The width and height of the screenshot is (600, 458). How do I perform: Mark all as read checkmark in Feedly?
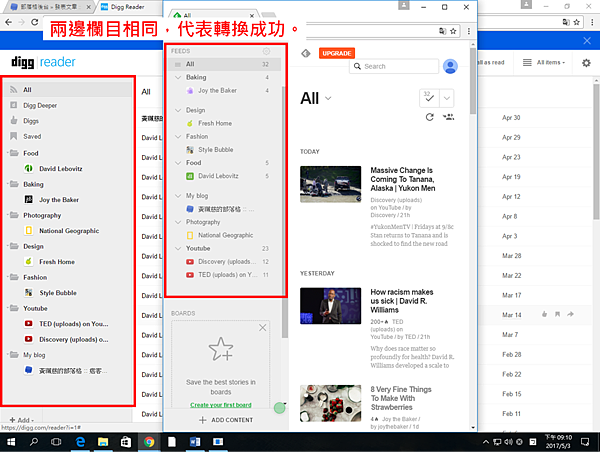point(429,98)
